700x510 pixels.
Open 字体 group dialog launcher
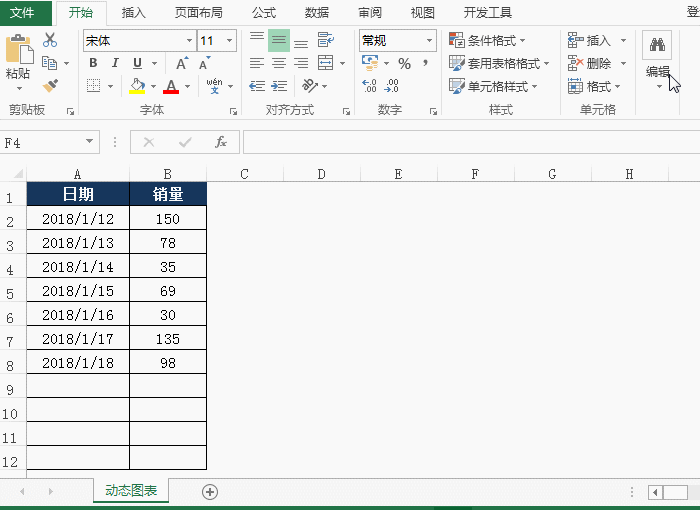pos(233,111)
